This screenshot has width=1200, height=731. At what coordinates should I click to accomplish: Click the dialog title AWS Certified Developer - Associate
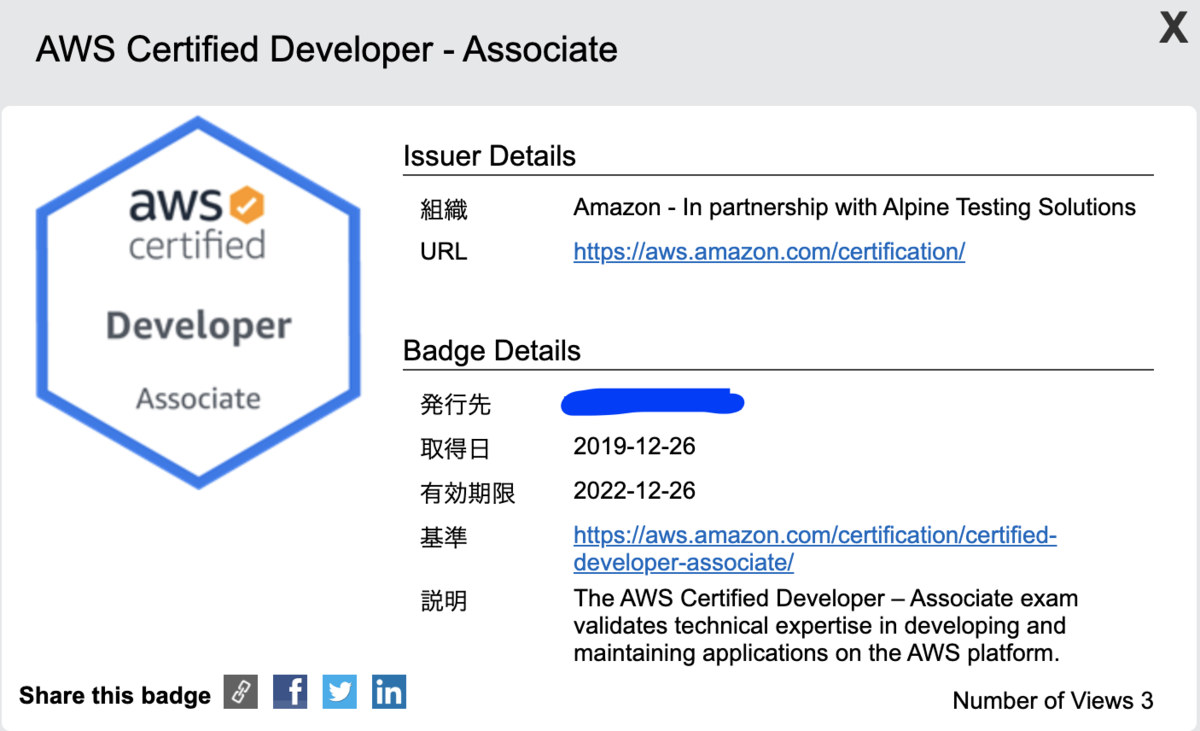(326, 49)
